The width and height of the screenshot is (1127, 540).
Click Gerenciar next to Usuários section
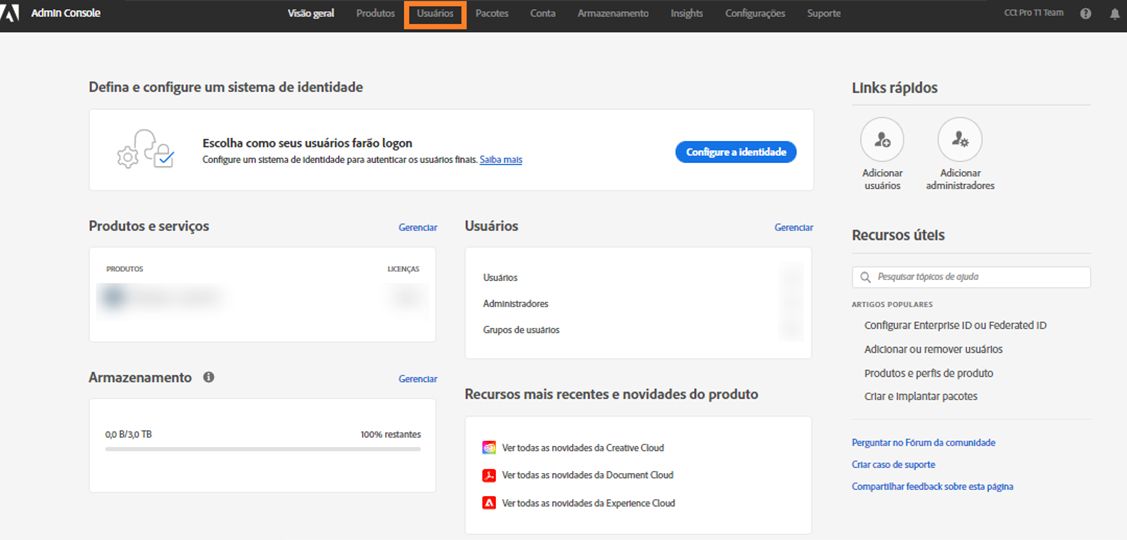tap(794, 227)
